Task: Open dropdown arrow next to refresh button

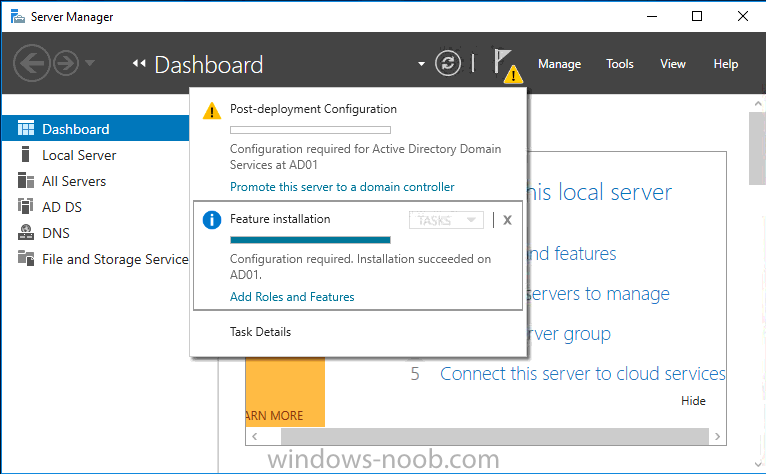Action: (x=421, y=64)
